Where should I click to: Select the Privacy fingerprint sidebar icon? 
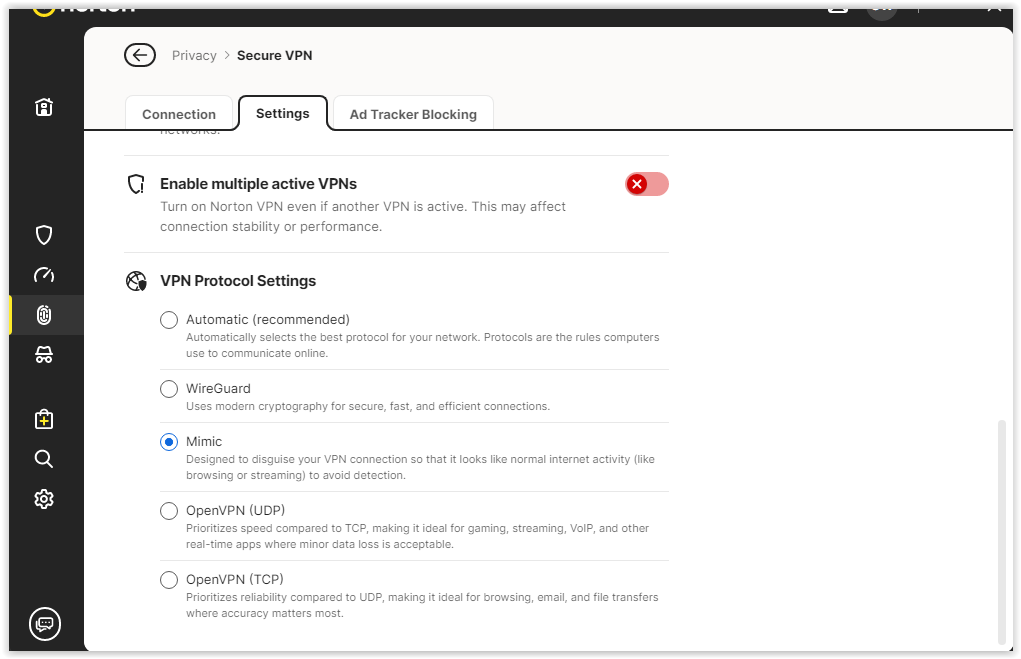44,315
